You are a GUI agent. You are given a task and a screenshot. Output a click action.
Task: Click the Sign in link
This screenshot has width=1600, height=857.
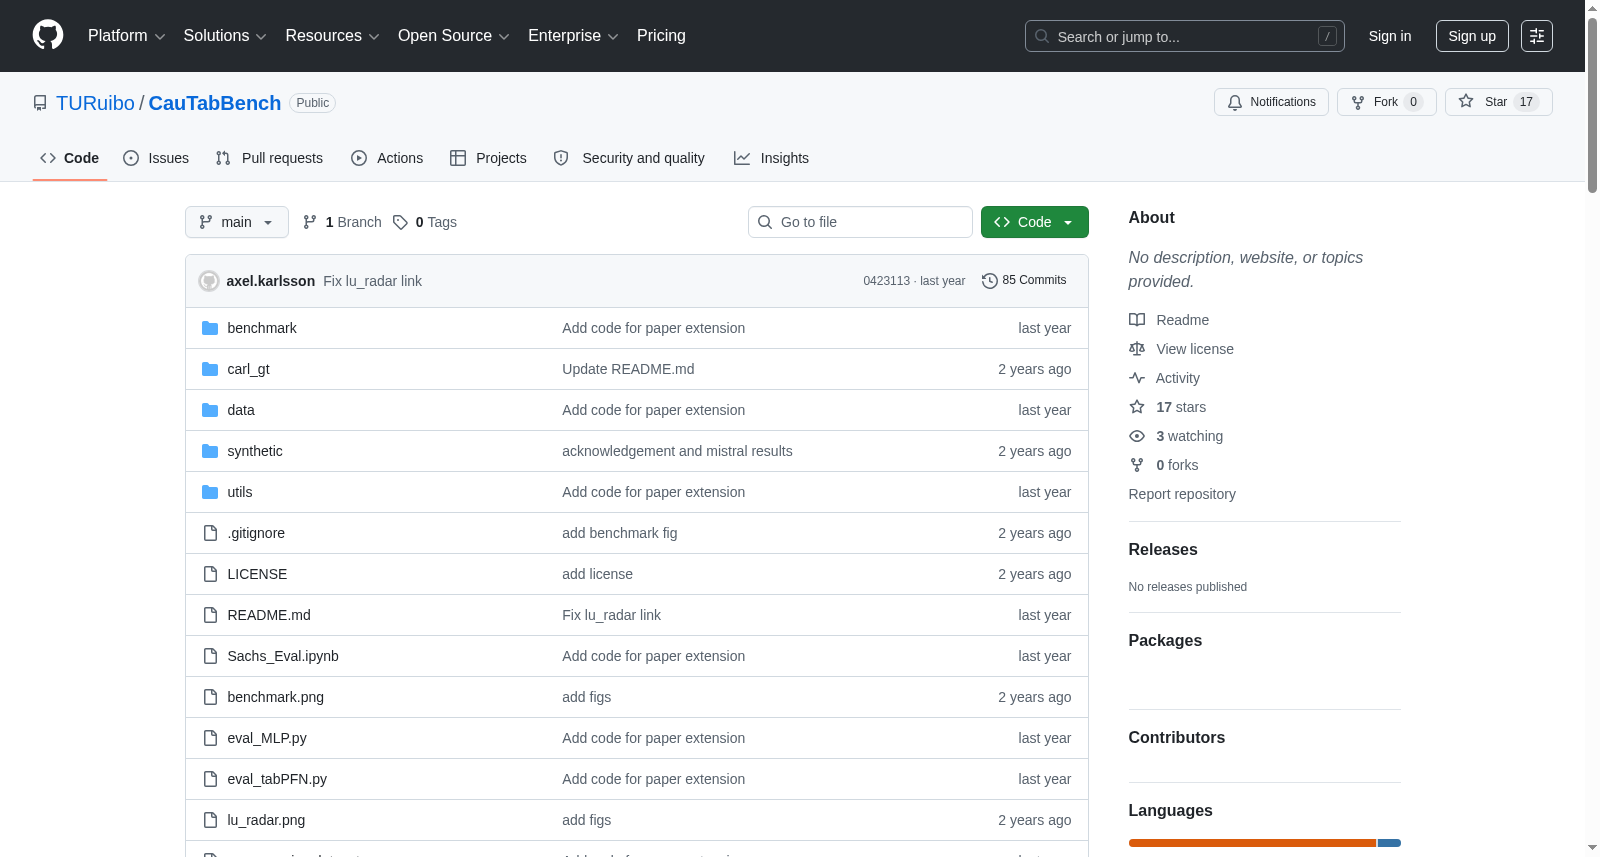click(1390, 36)
